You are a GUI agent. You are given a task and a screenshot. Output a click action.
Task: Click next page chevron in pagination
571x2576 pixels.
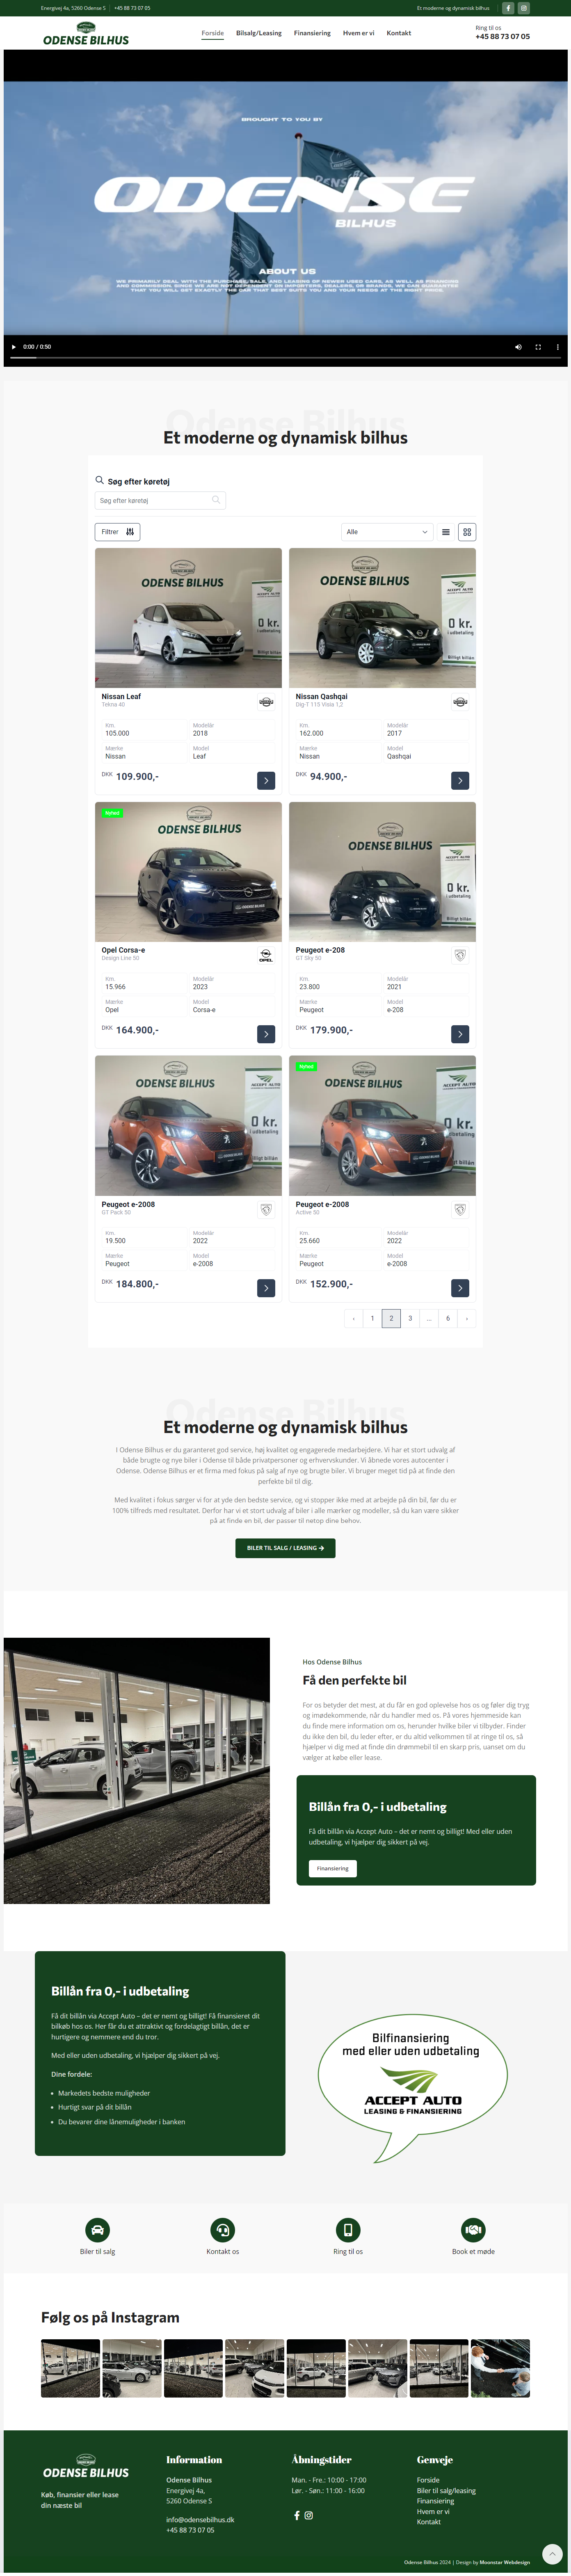point(467,1318)
